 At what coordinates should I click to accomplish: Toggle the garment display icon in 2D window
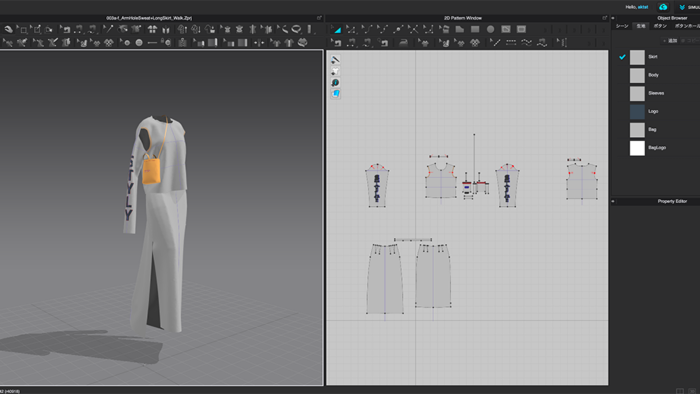(336, 71)
